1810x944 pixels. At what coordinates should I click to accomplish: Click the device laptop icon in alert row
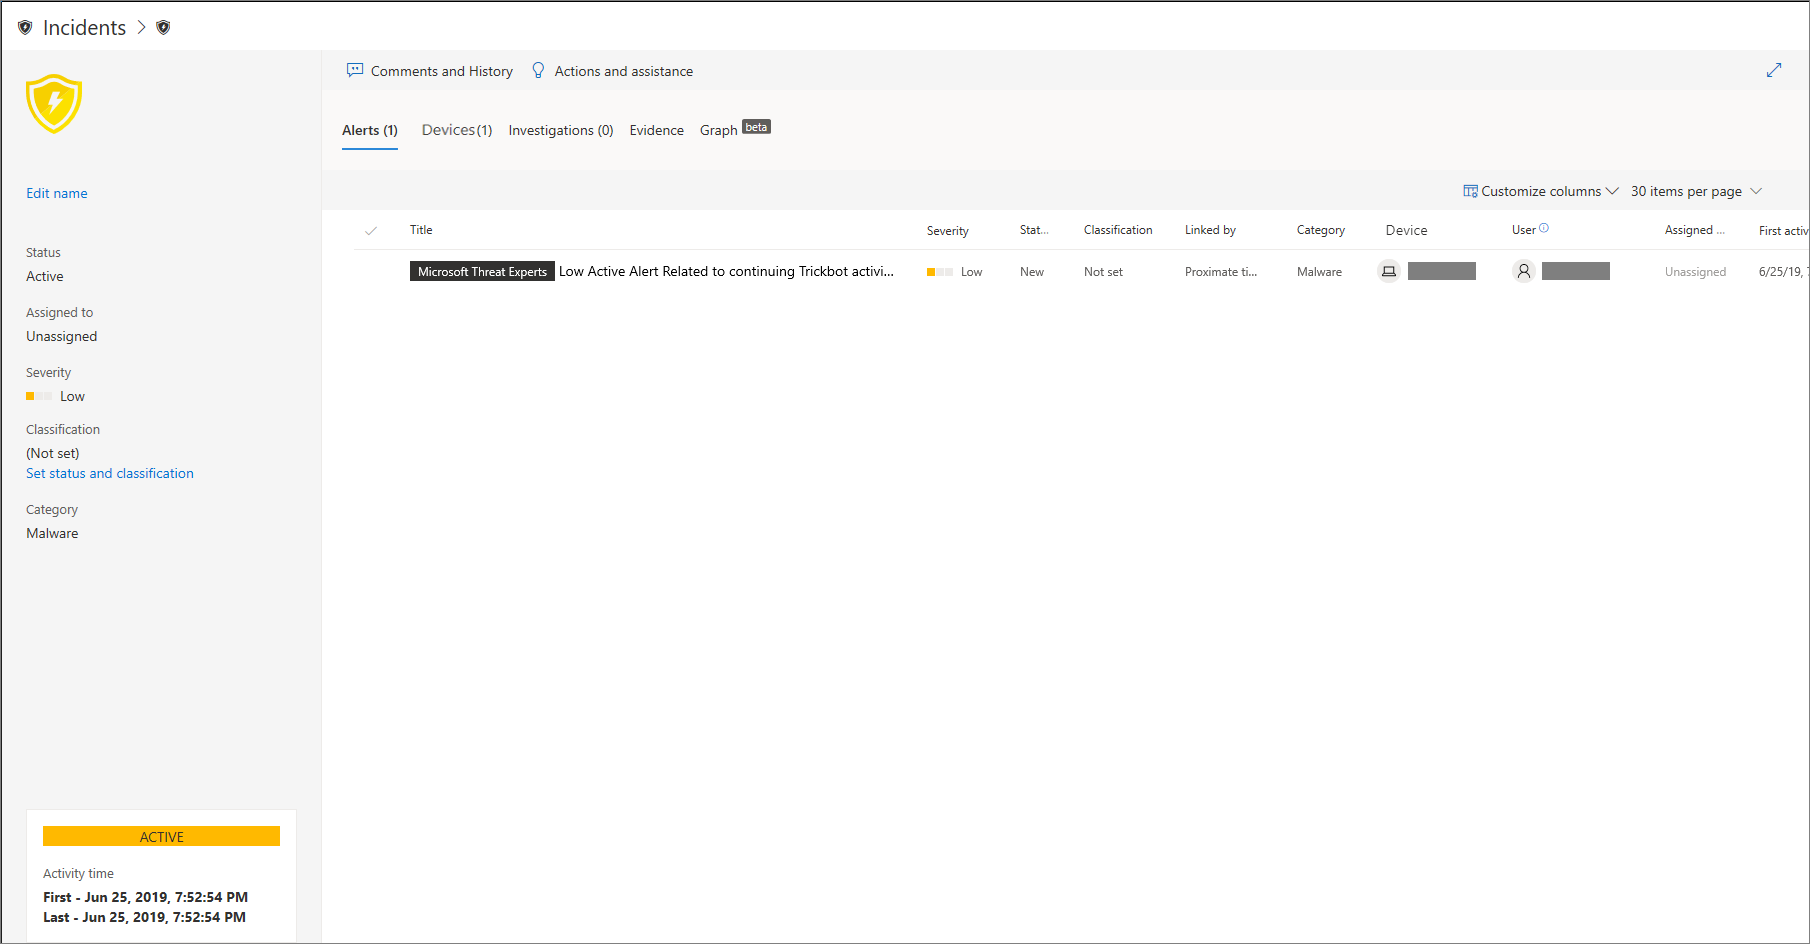click(x=1389, y=271)
